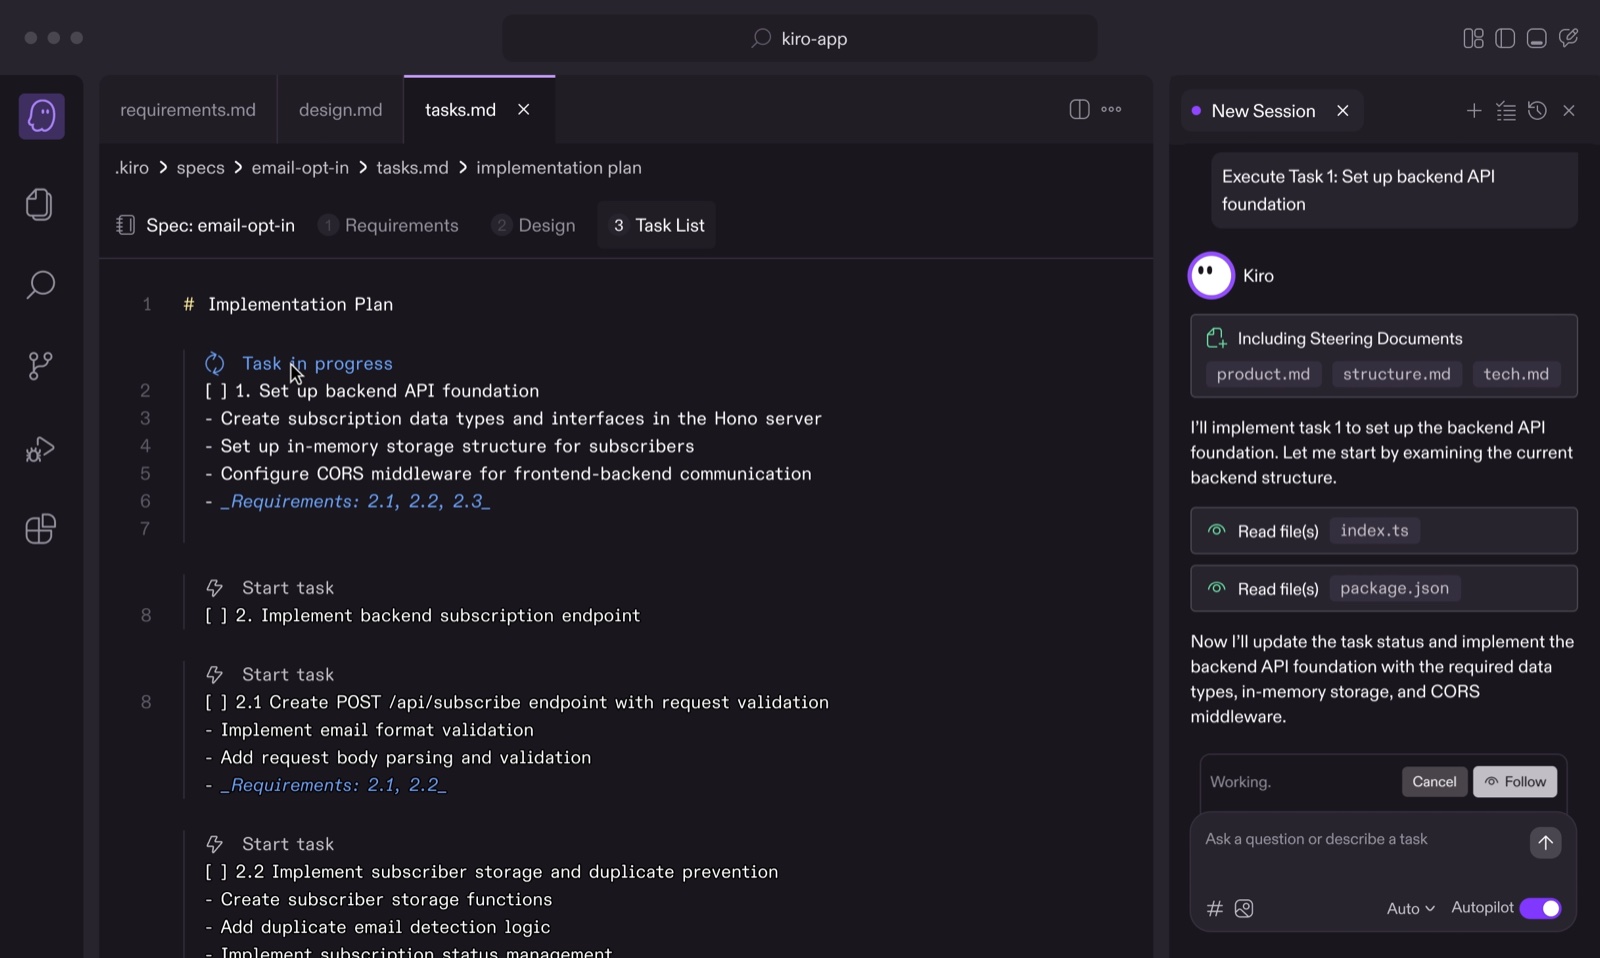Image resolution: width=1600 pixels, height=958 pixels.
Task: Click the send arrow button in chat input
Action: point(1545,842)
